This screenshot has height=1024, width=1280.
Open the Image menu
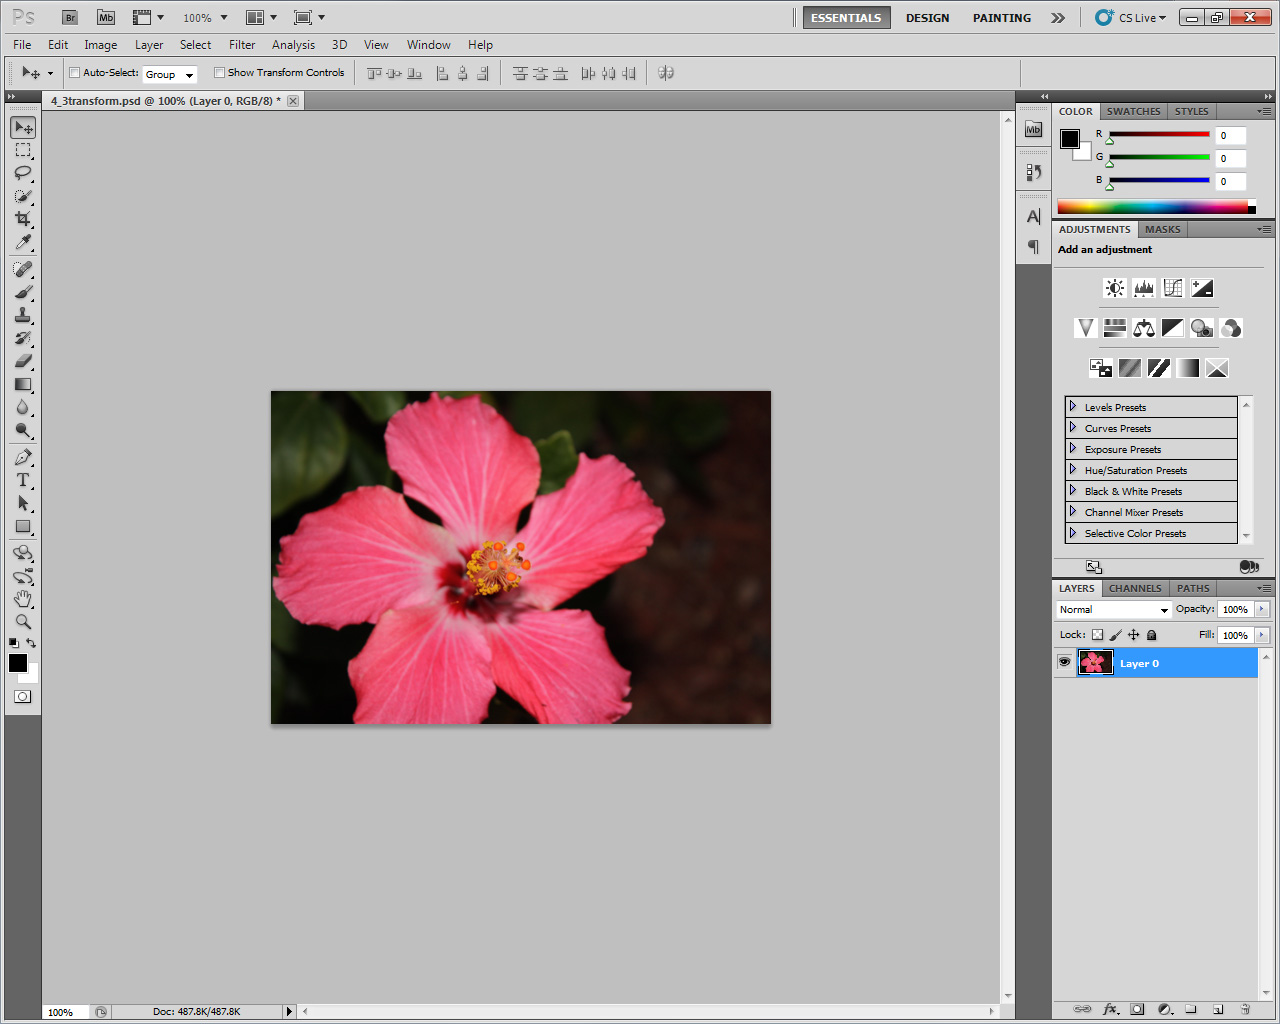(x=100, y=45)
